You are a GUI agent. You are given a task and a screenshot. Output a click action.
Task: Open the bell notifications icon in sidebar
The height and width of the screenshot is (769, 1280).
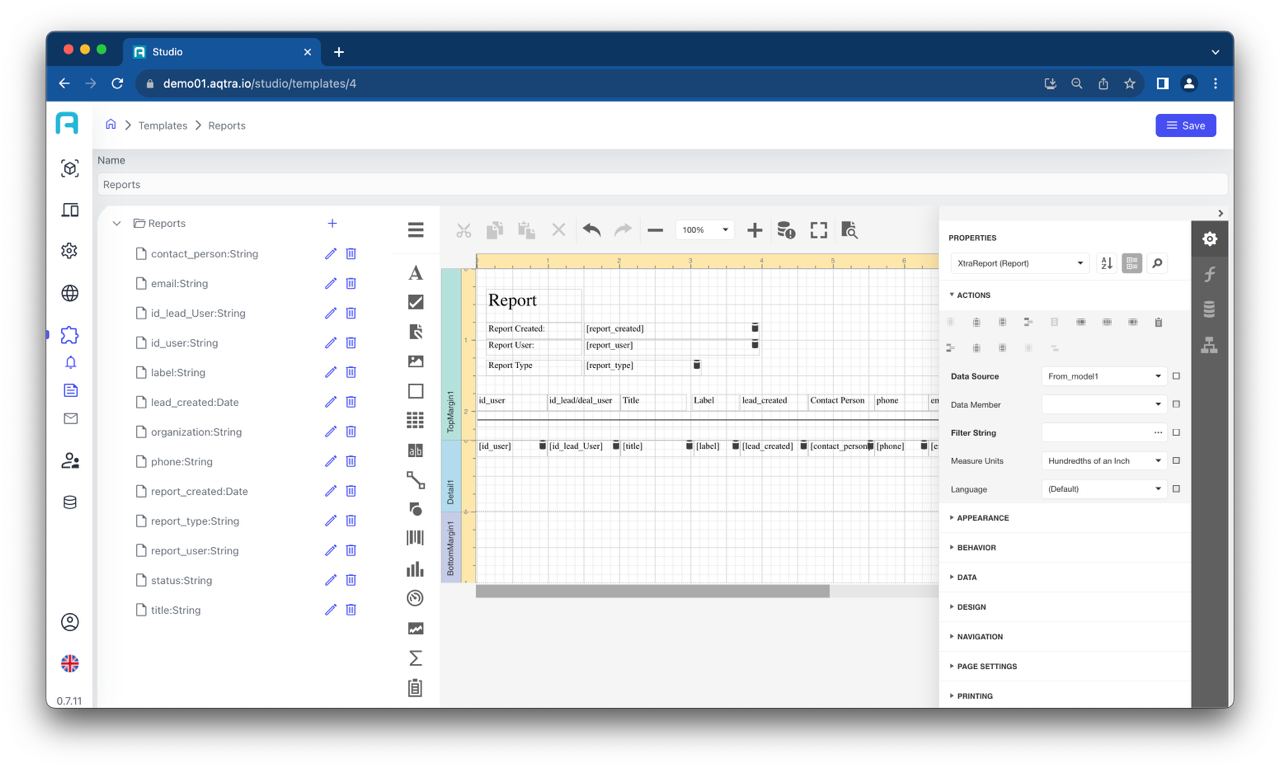tap(70, 362)
